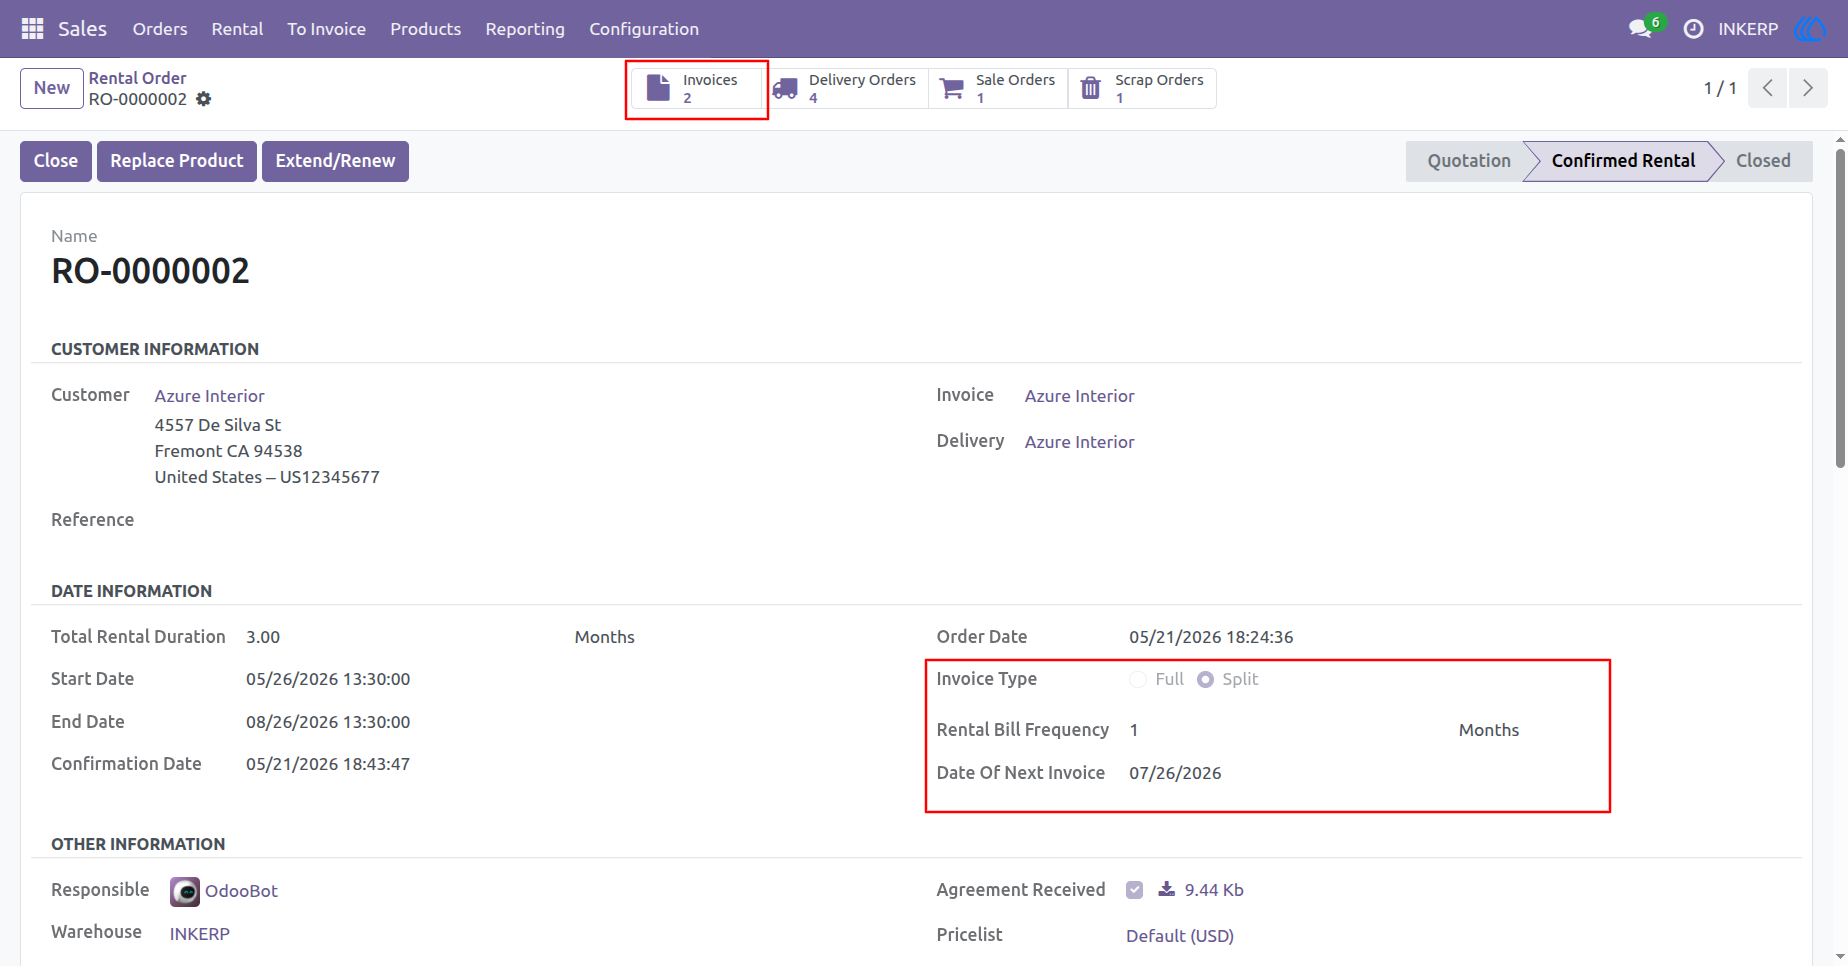Select the Split invoice type radio
This screenshot has width=1848, height=966.
[x=1206, y=680]
